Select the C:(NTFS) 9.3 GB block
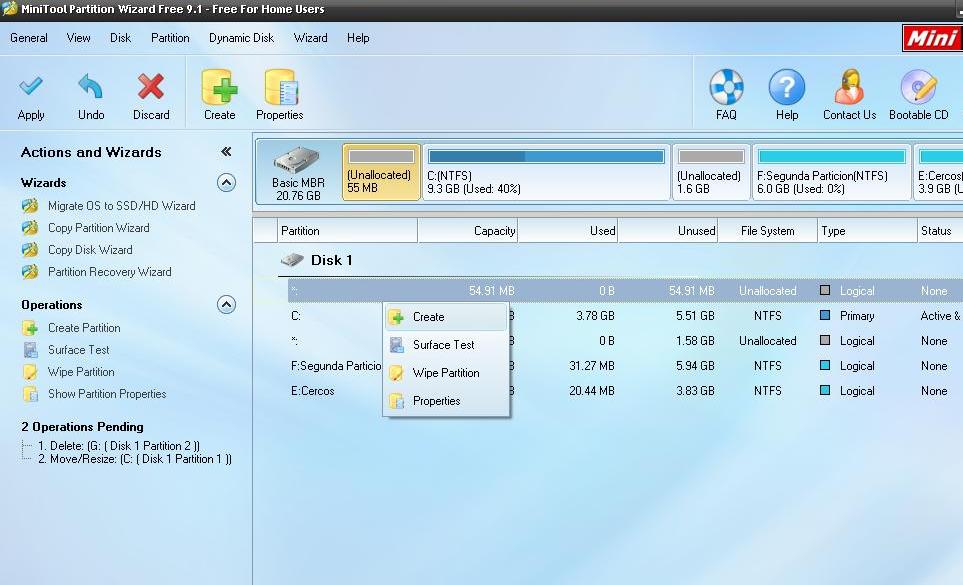Image resolution: width=963 pixels, height=585 pixels. click(x=546, y=172)
